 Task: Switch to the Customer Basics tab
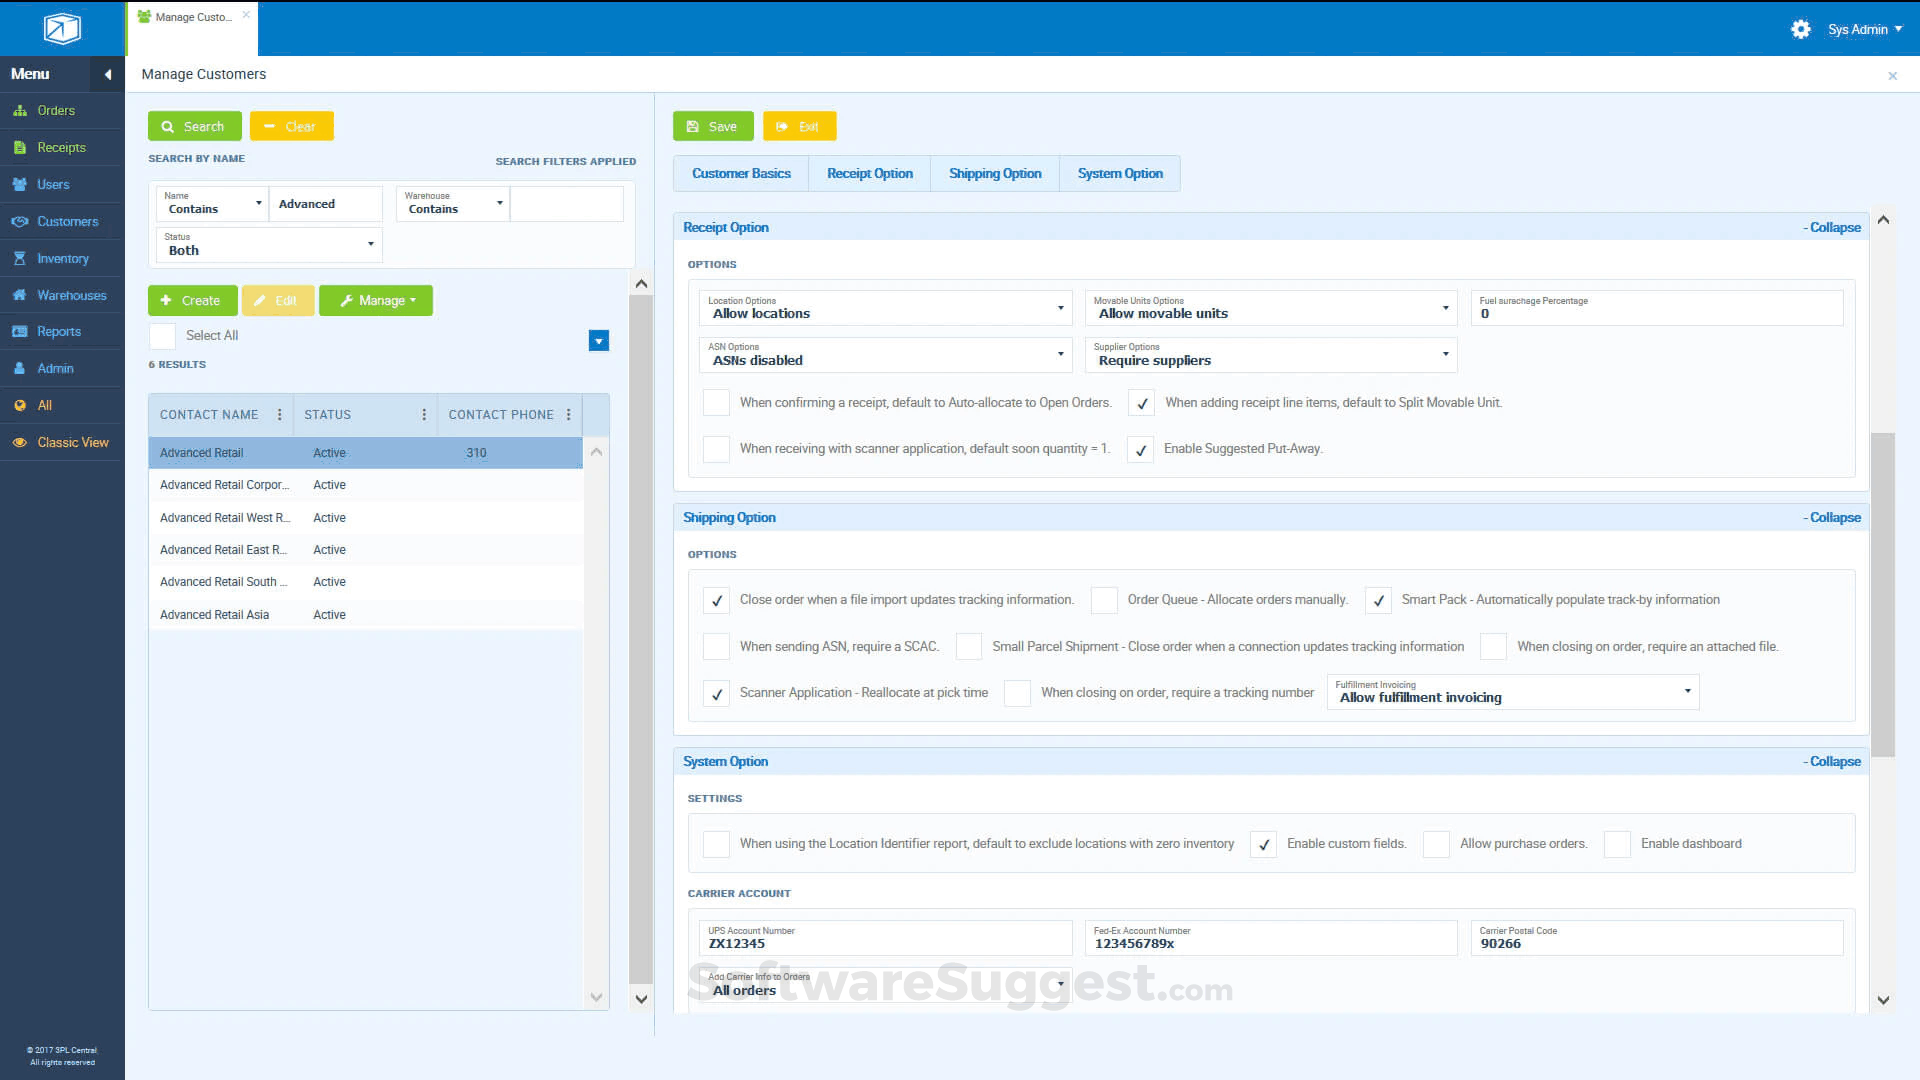(x=741, y=173)
